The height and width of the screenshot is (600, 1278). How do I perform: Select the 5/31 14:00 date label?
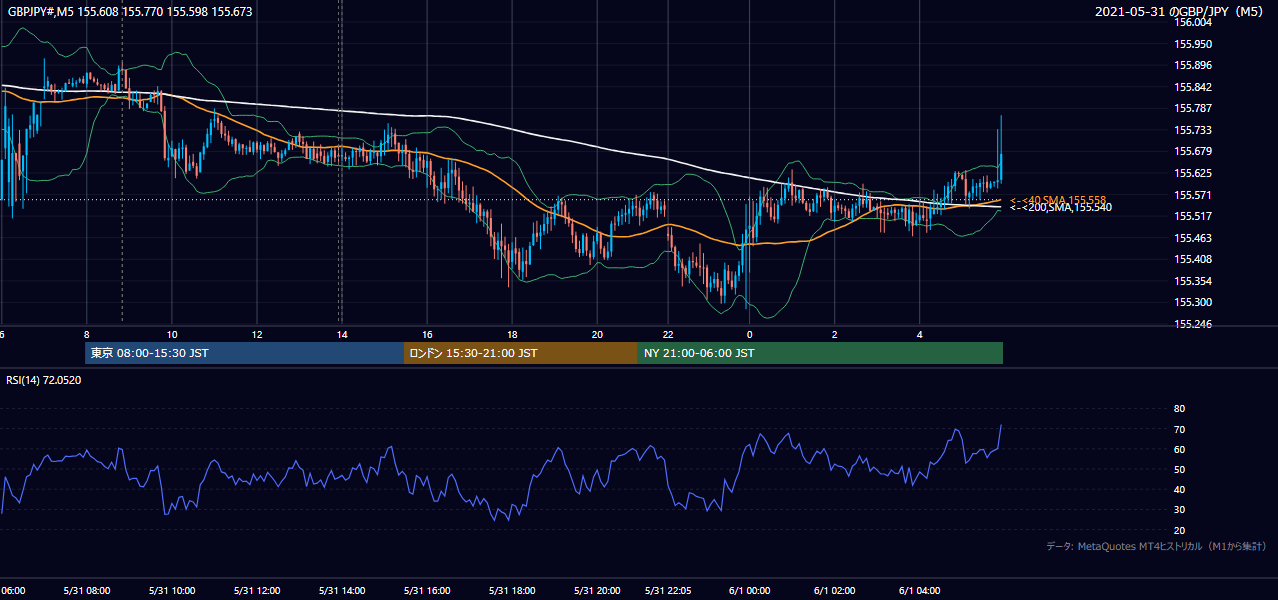[x=343, y=591]
